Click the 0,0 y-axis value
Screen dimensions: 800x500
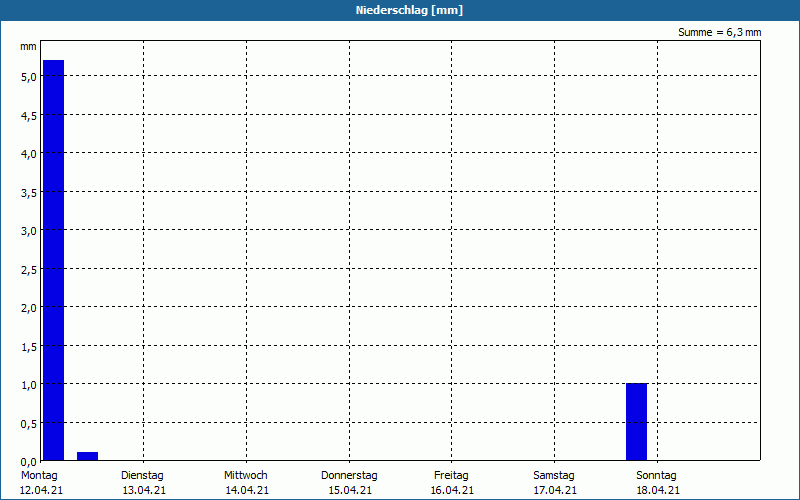coord(29,462)
